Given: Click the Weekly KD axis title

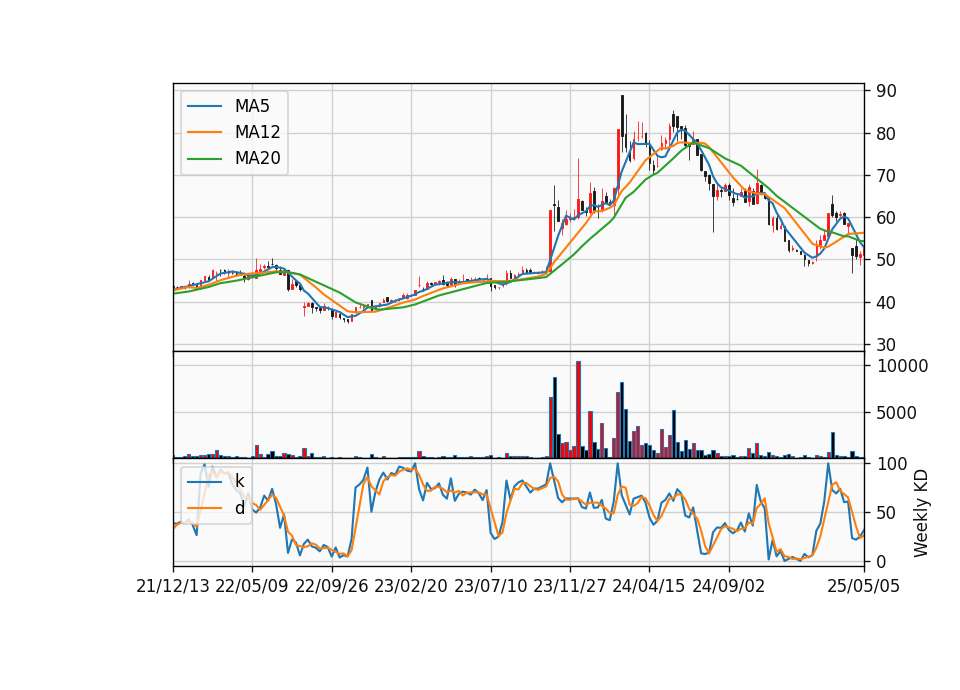Looking at the screenshot, I should point(921,514).
